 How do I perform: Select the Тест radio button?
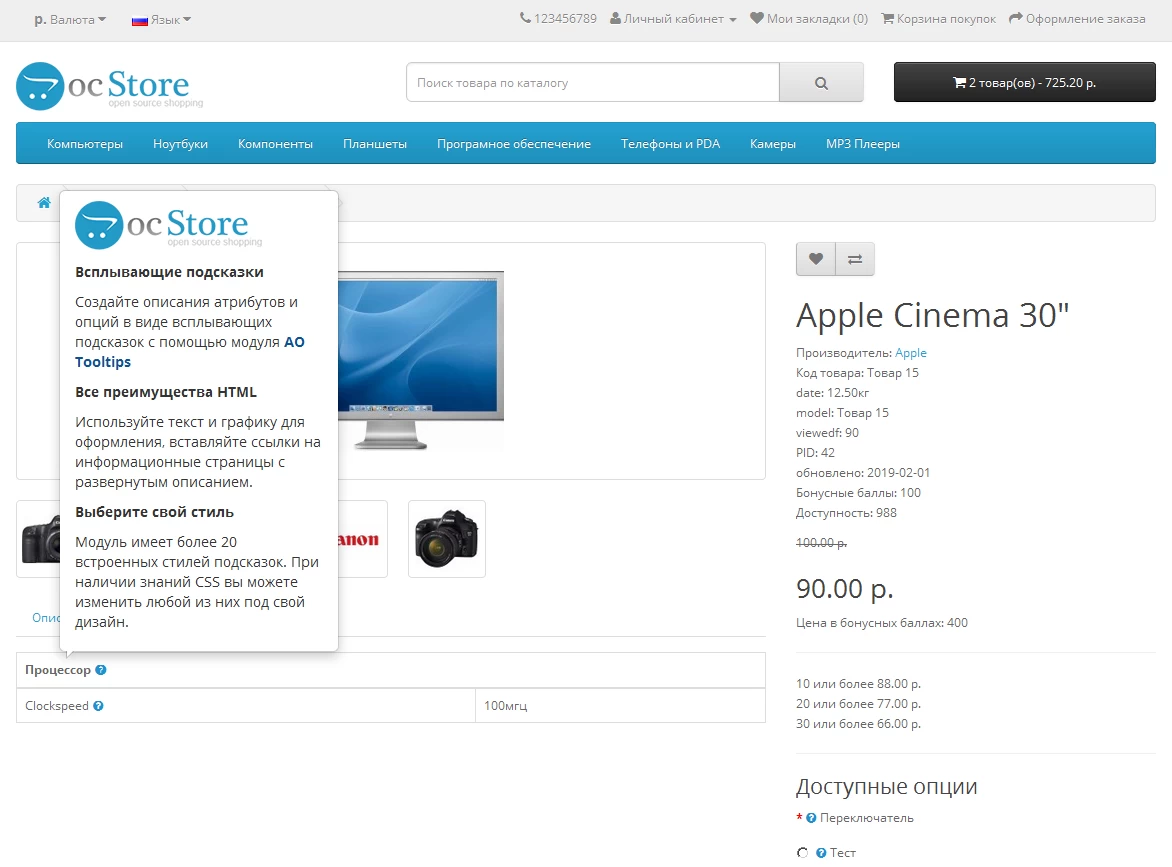coord(802,853)
